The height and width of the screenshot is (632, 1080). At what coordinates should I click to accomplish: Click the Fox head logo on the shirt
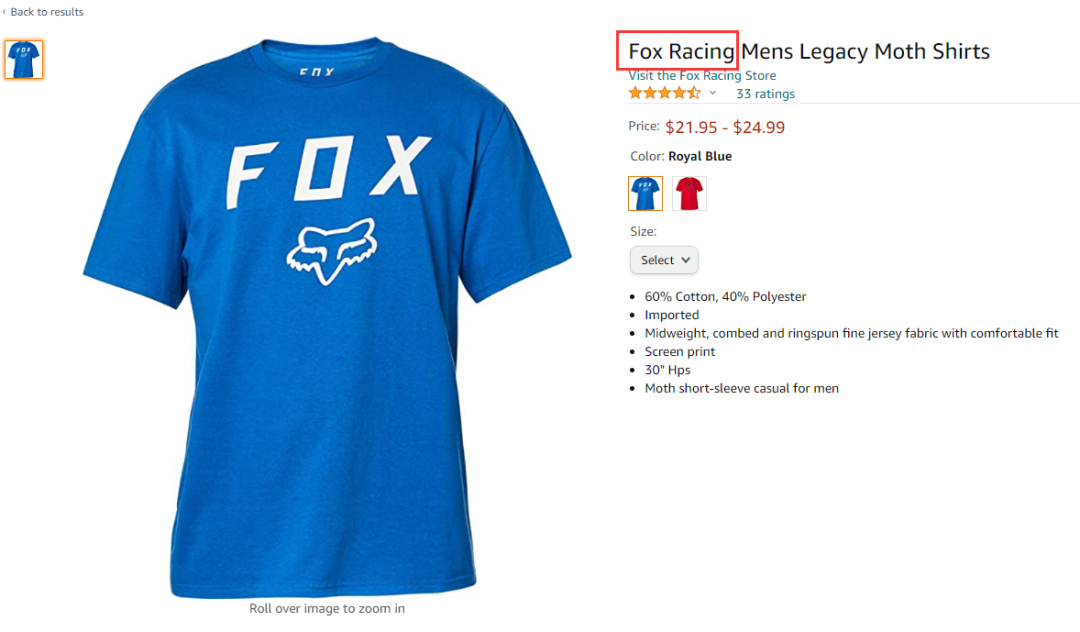331,251
